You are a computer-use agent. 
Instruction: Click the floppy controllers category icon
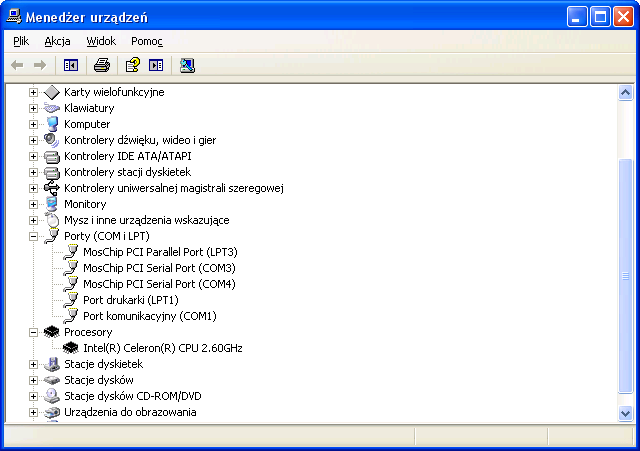[x=51, y=172]
